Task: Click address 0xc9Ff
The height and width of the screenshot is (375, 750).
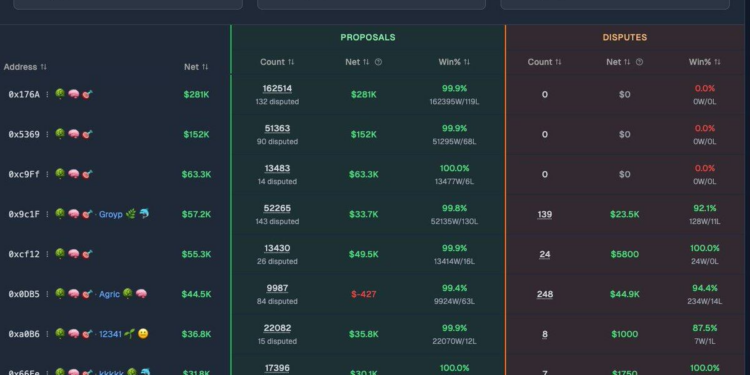Action: click(x=24, y=174)
